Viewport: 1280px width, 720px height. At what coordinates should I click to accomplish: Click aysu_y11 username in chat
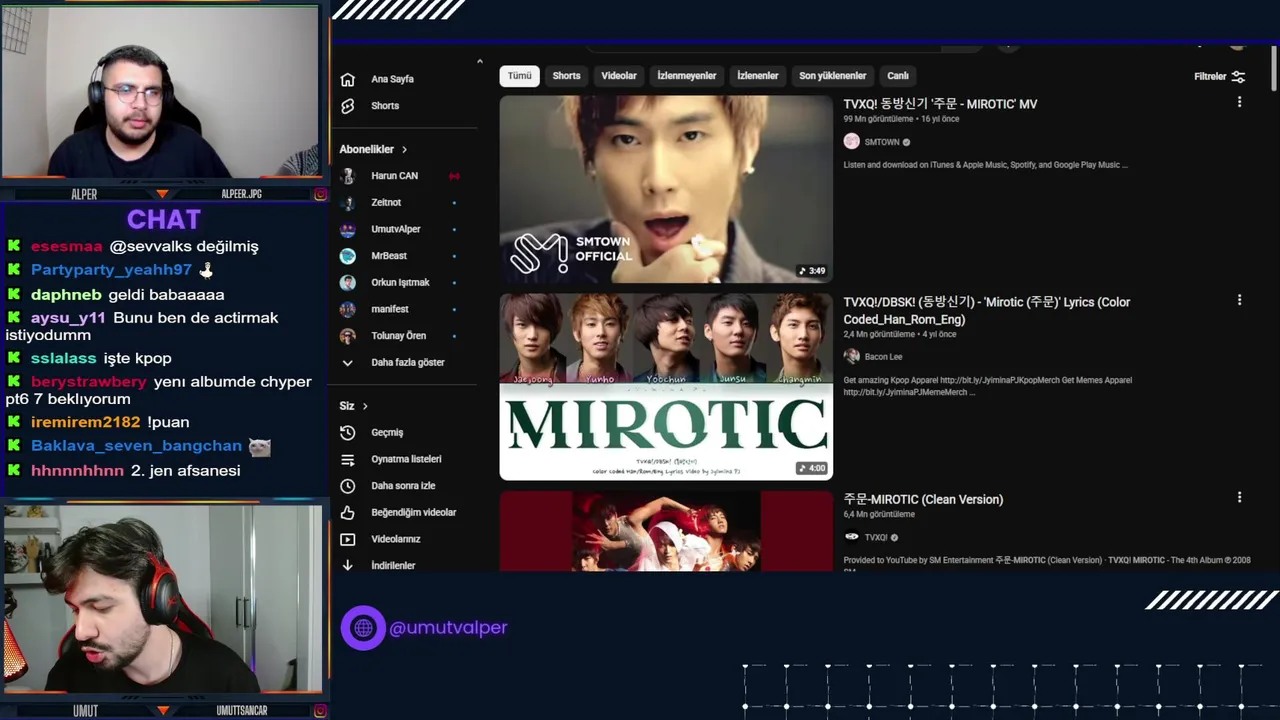pyautogui.click(x=68, y=318)
